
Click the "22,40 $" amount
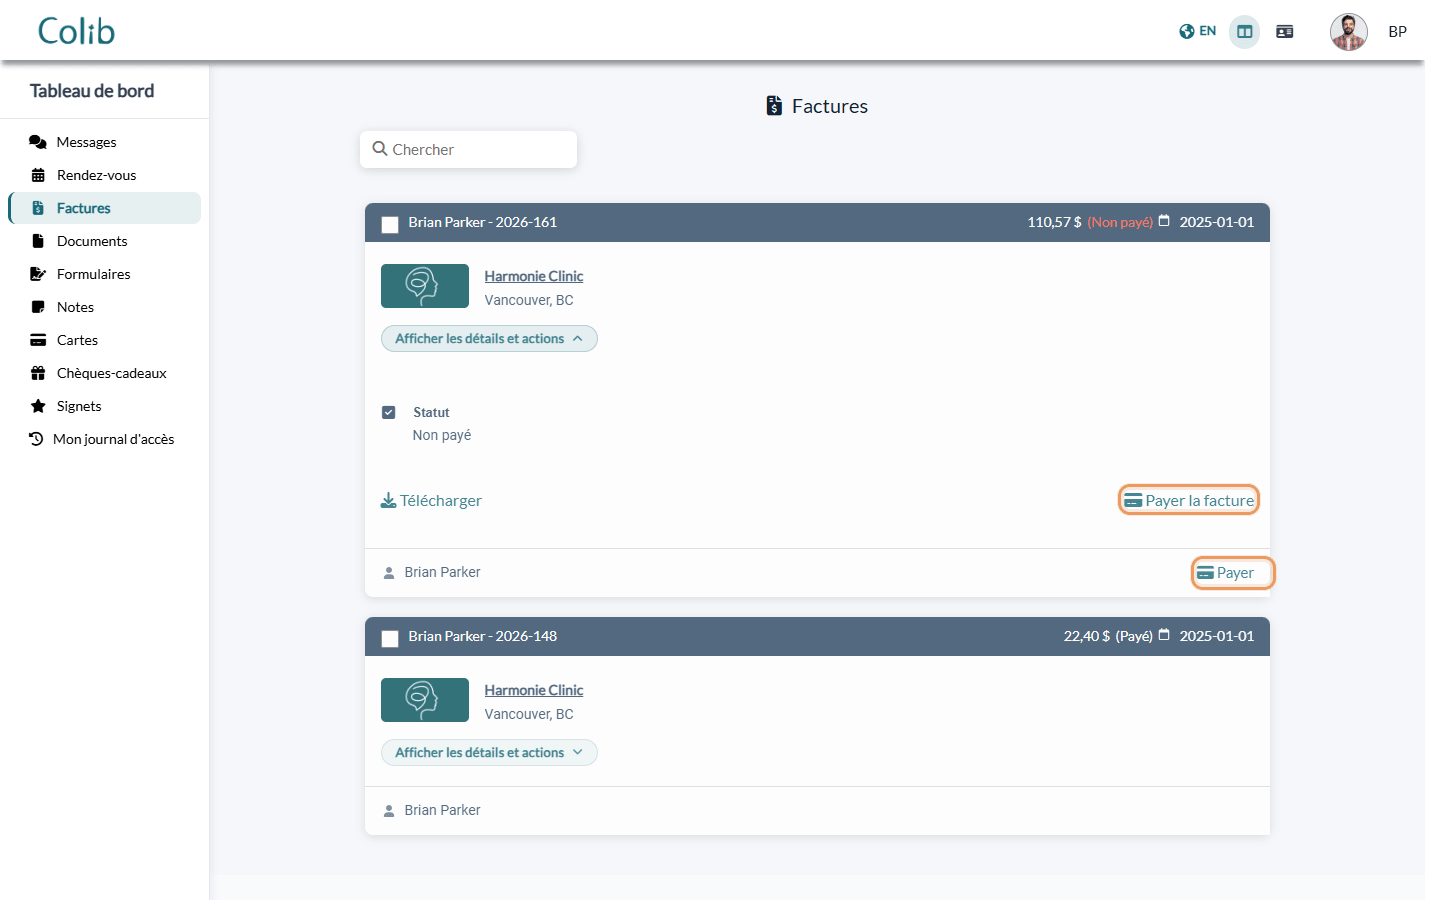point(1086,636)
